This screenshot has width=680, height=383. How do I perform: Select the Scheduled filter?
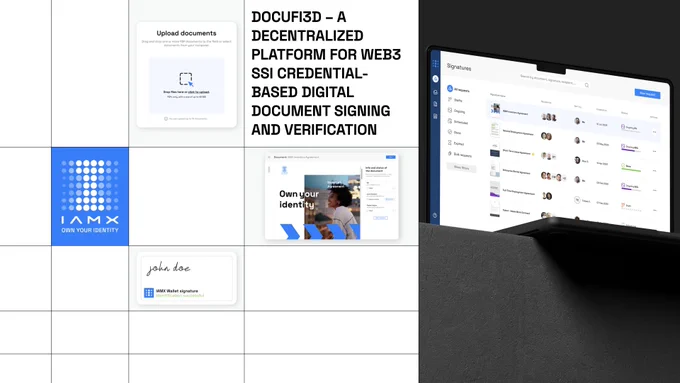(458, 122)
